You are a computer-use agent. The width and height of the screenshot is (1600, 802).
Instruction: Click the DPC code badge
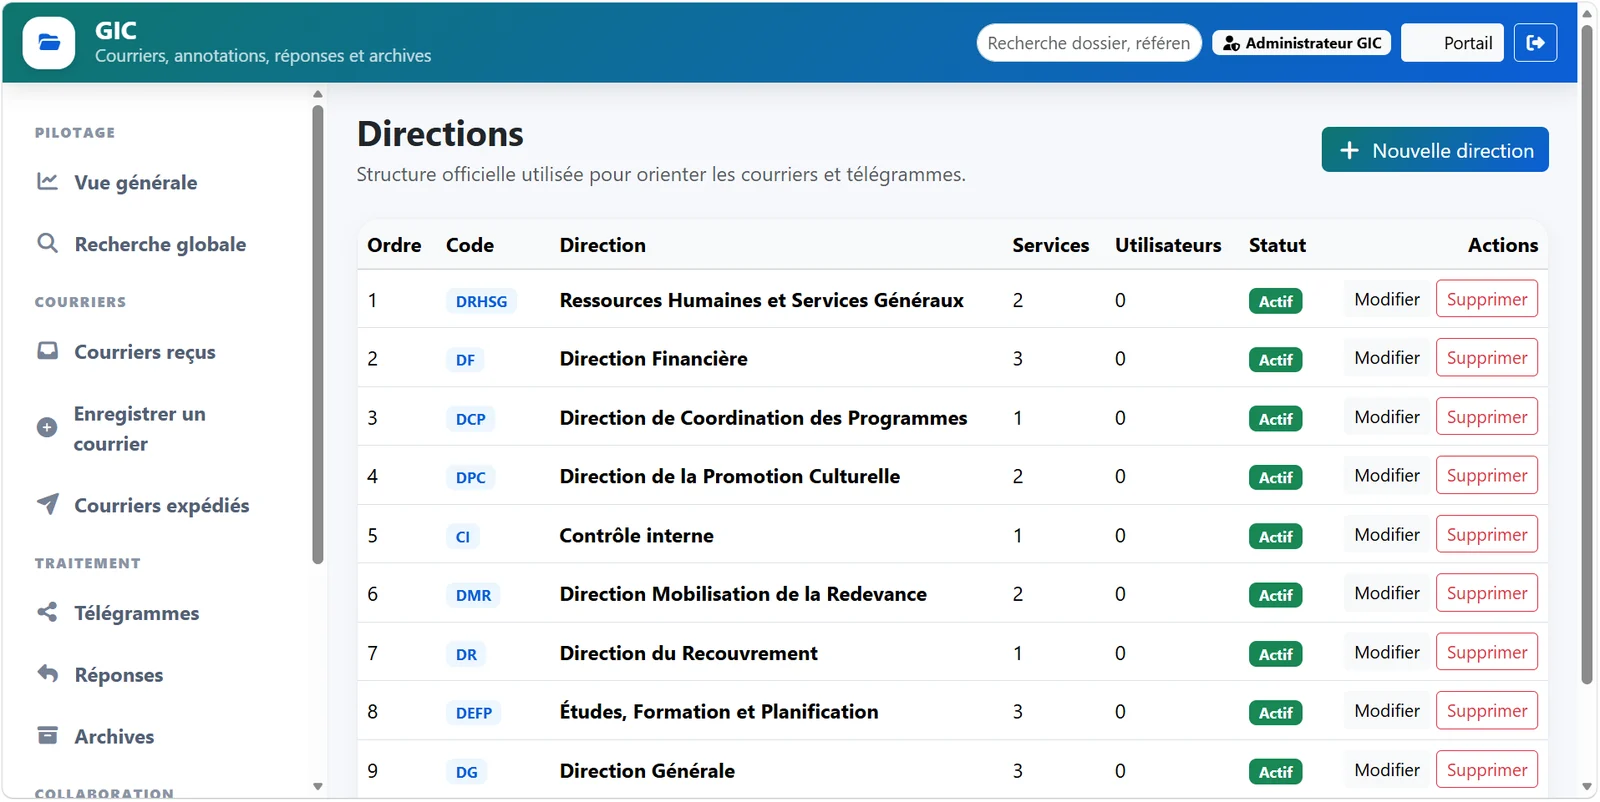point(470,478)
